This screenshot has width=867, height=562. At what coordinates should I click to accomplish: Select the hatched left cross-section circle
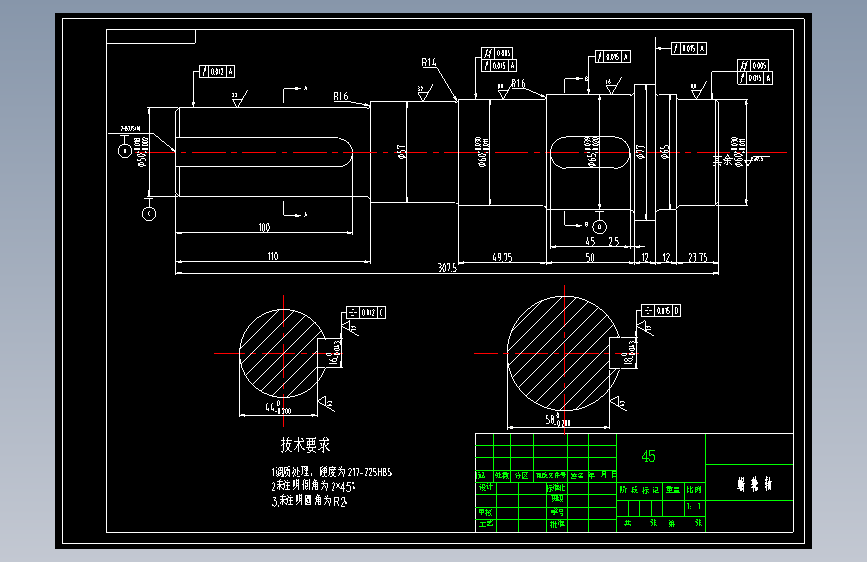pyautogui.click(x=282, y=353)
